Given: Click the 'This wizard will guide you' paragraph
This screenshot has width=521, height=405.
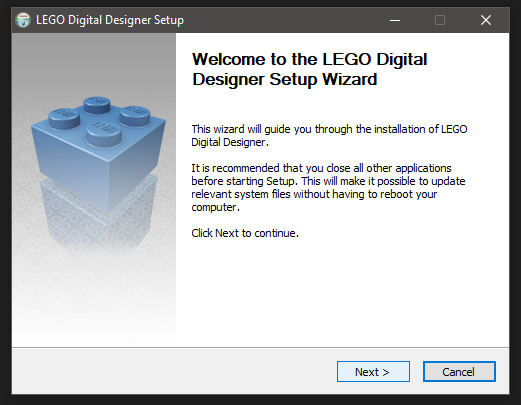Looking at the screenshot, I should pos(329,136).
